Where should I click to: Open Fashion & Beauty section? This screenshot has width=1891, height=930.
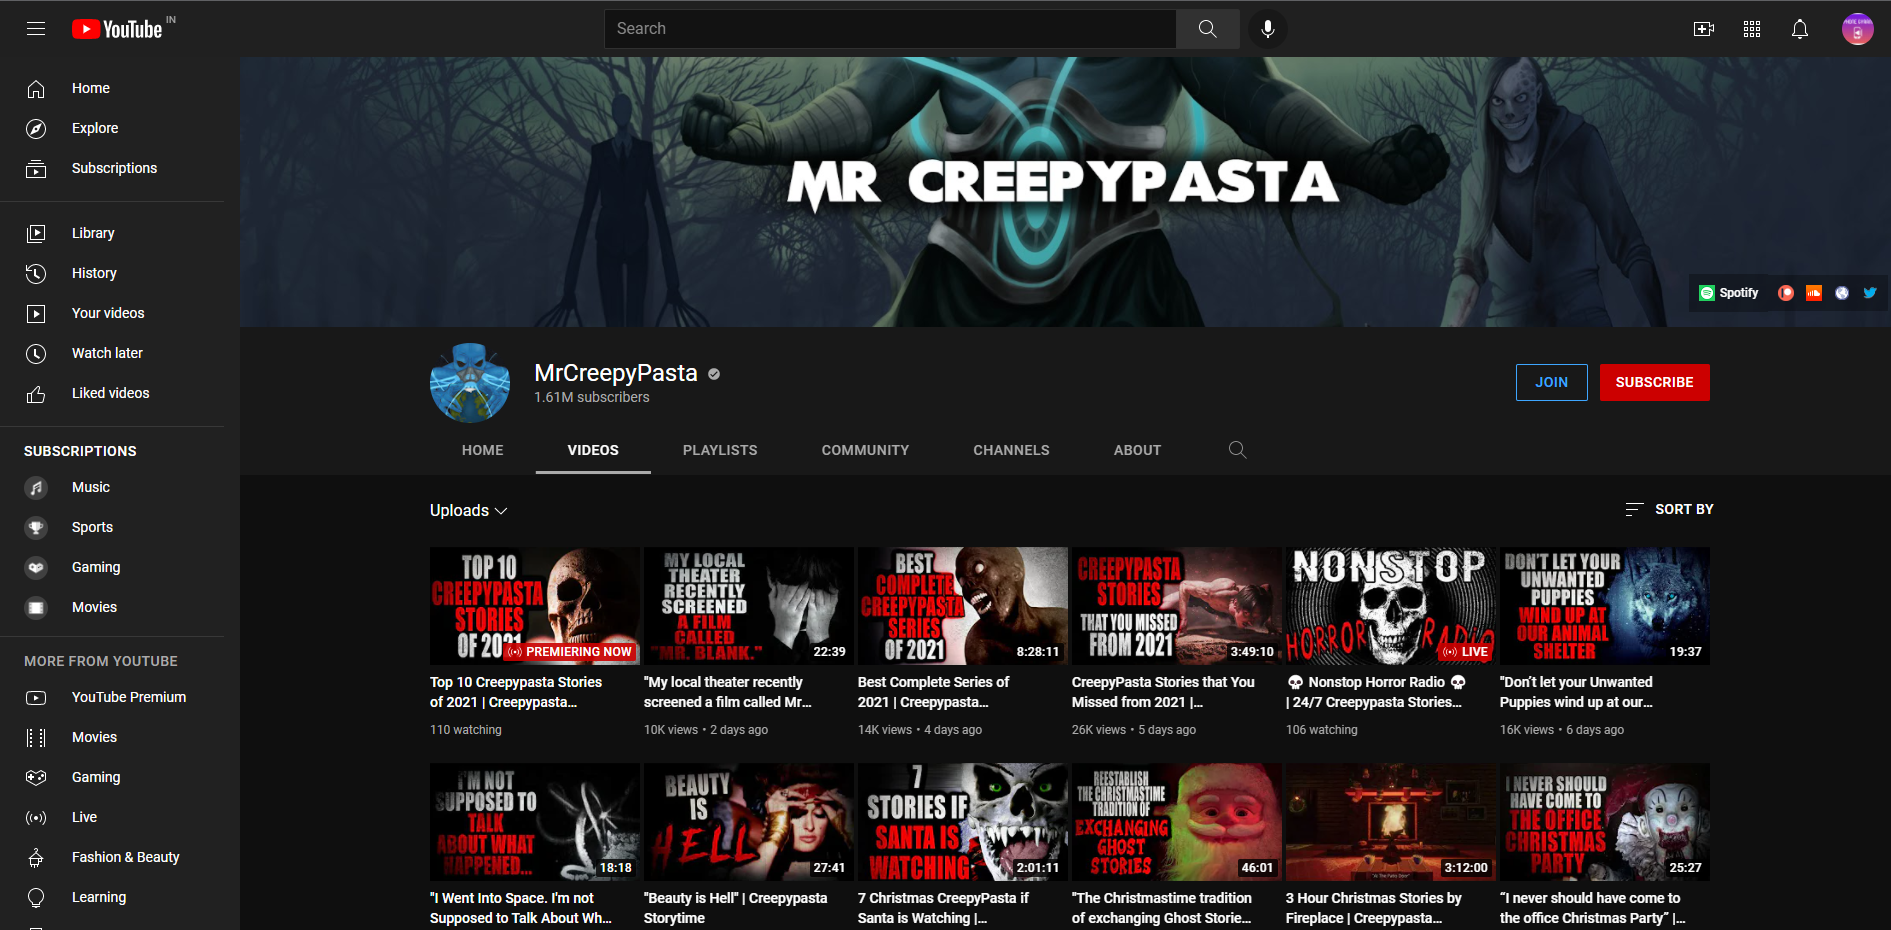[x=112, y=857]
